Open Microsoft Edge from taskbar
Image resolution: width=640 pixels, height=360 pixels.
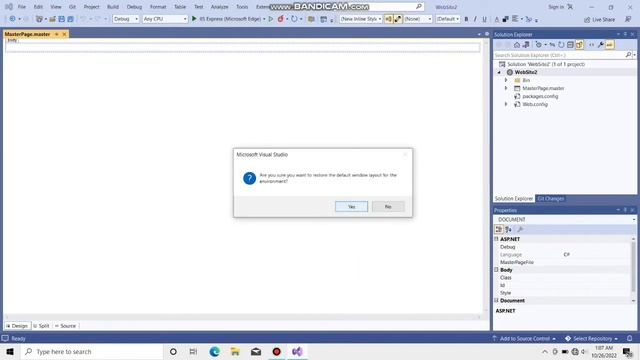pyautogui.click(x=214, y=351)
